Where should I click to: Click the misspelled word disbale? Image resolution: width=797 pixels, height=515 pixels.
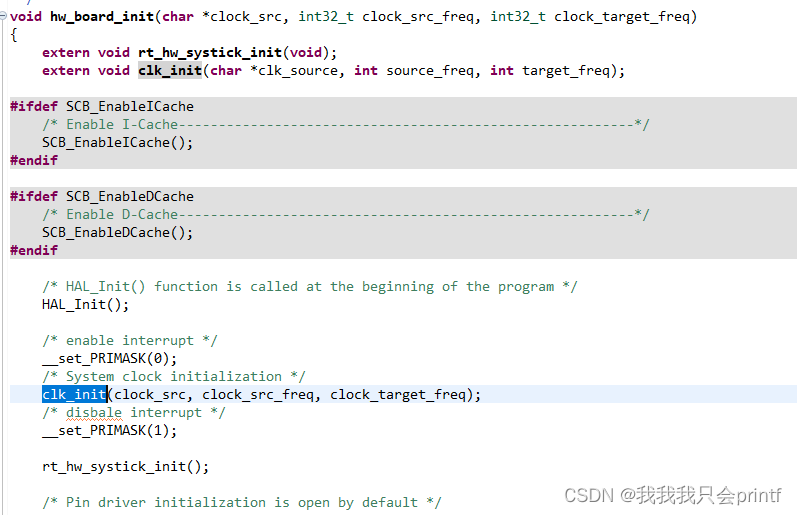click(94, 413)
